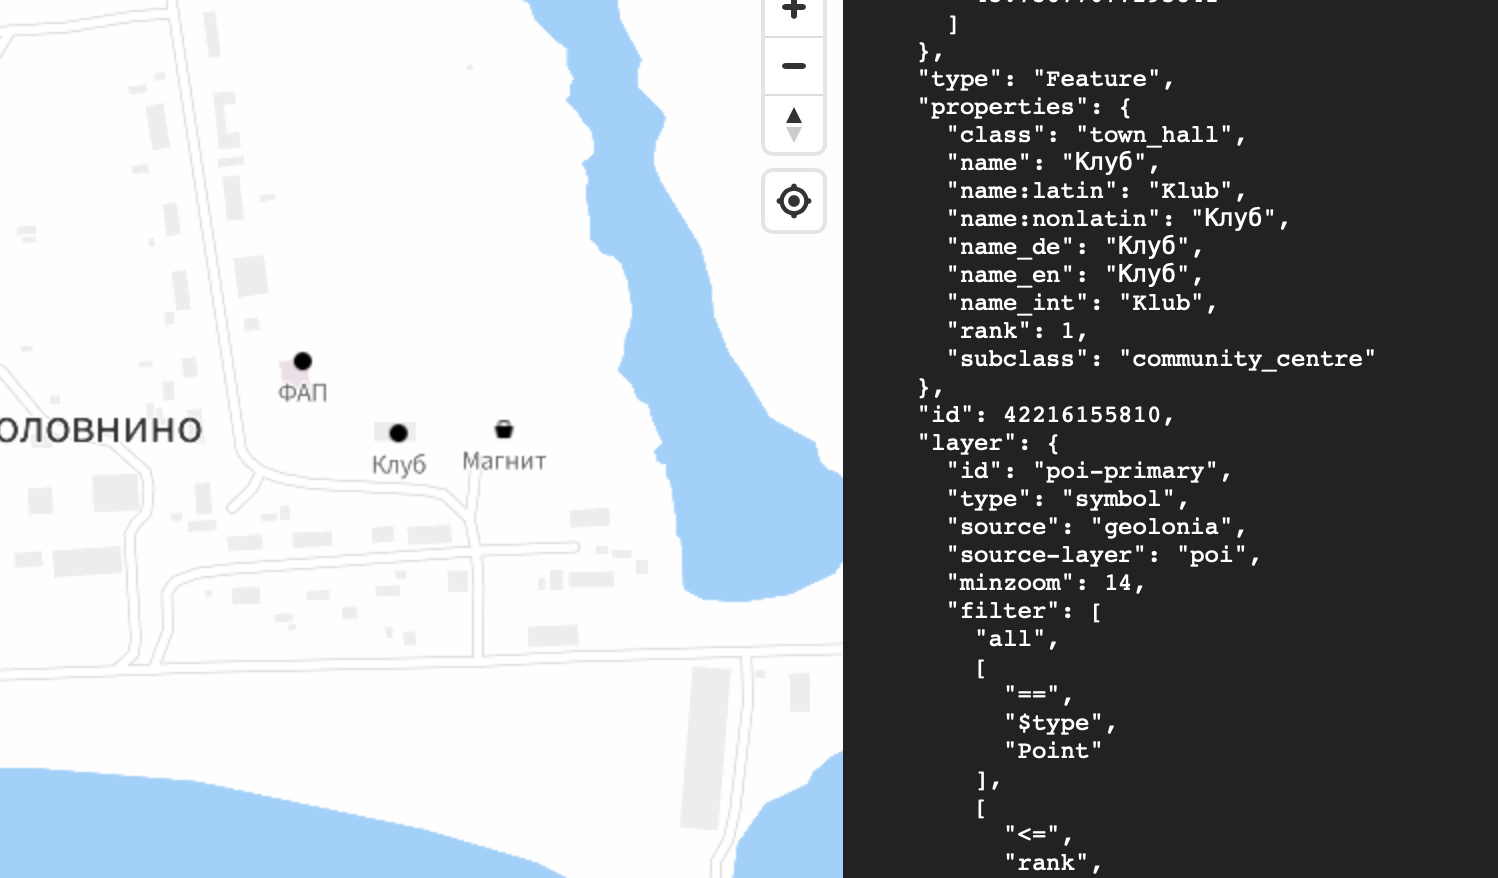The height and width of the screenshot is (878, 1498).
Task: Click the pitch-down arrow on the tilt control
Action: pos(793,131)
